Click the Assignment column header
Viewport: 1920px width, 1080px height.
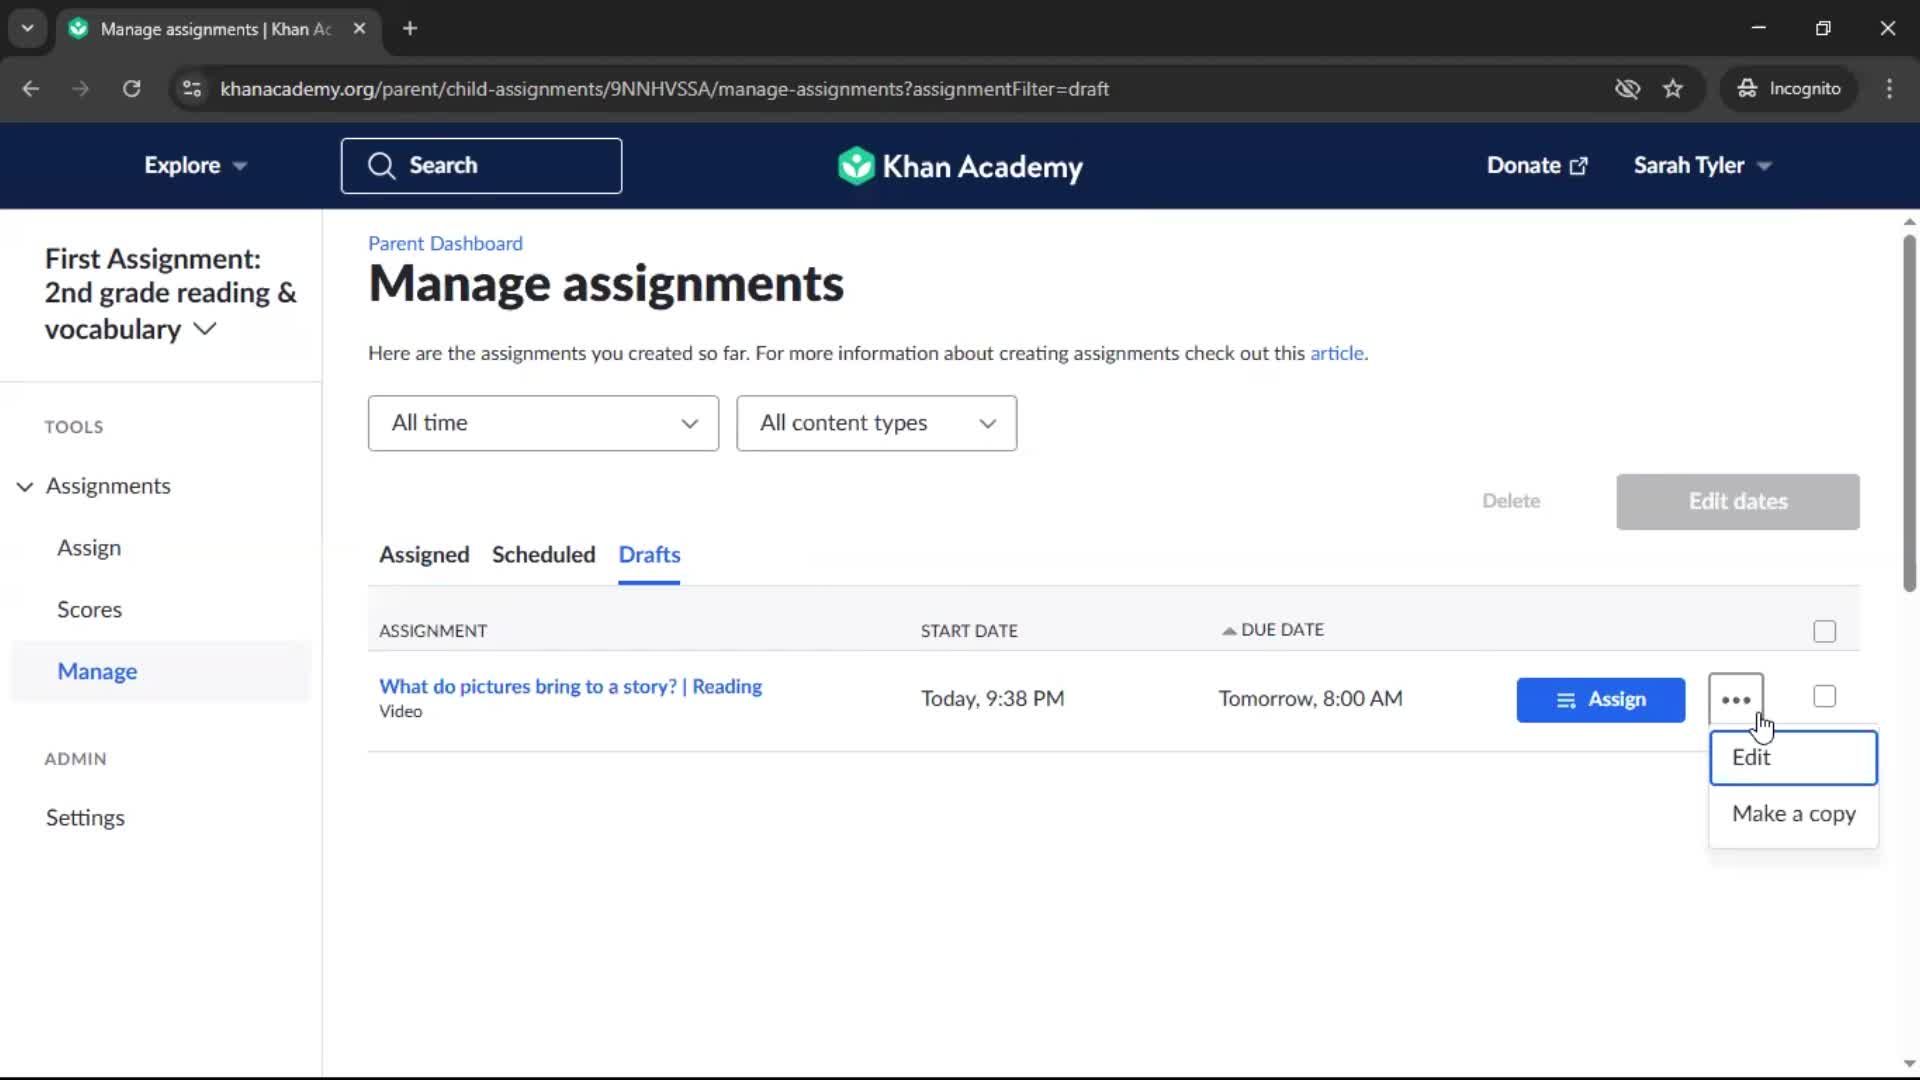coord(433,631)
